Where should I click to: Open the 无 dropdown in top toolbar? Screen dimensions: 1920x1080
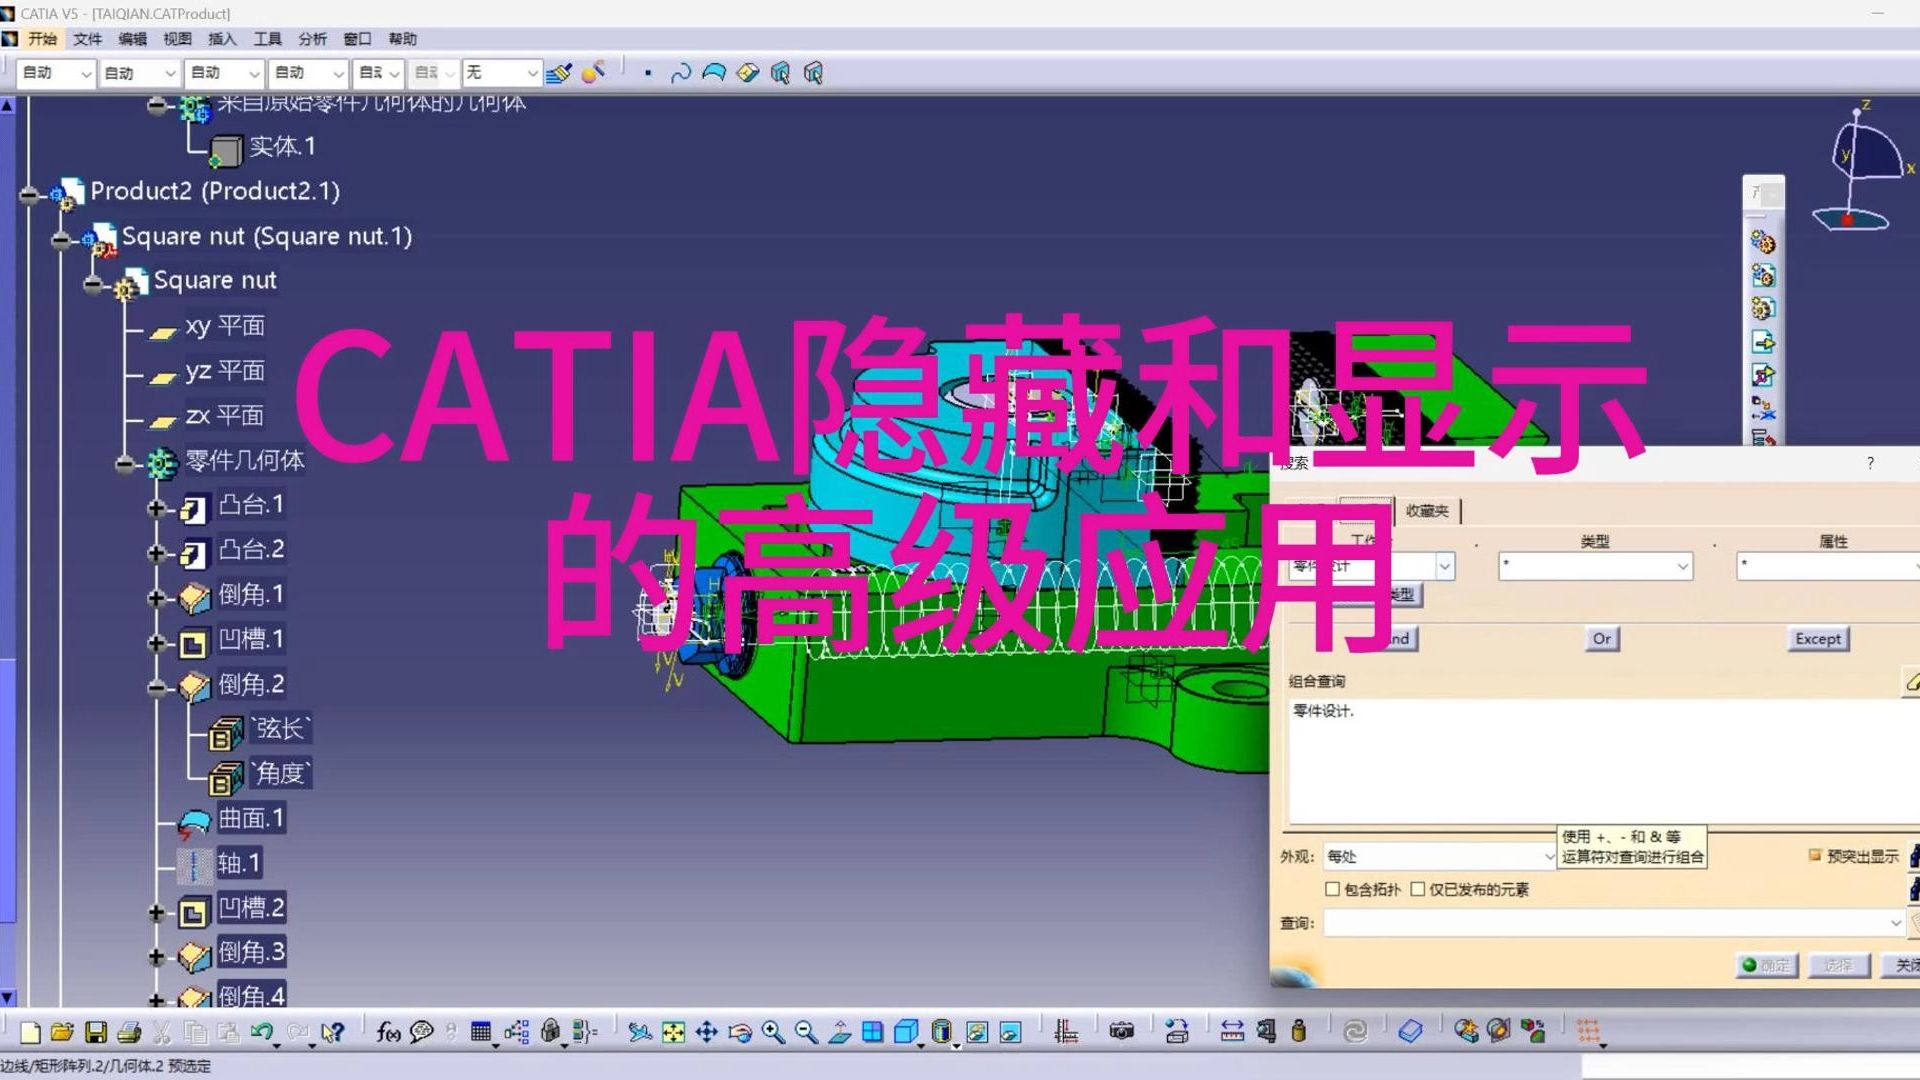coord(532,73)
